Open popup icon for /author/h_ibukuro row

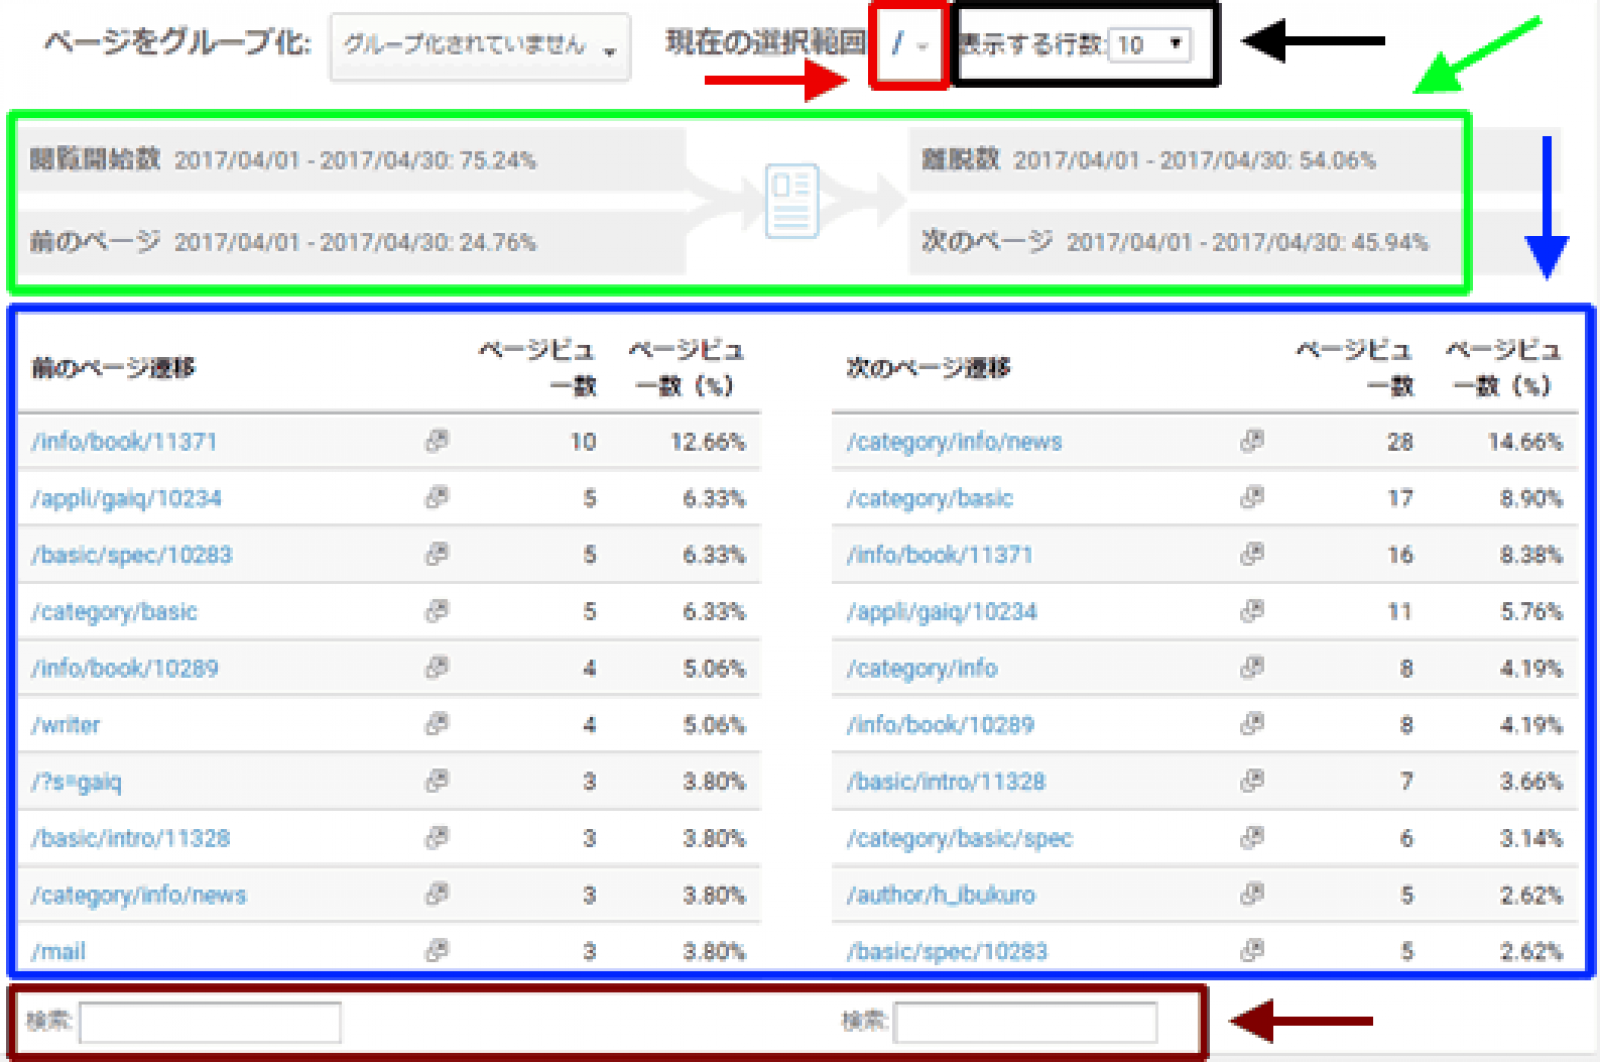click(1252, 894)
